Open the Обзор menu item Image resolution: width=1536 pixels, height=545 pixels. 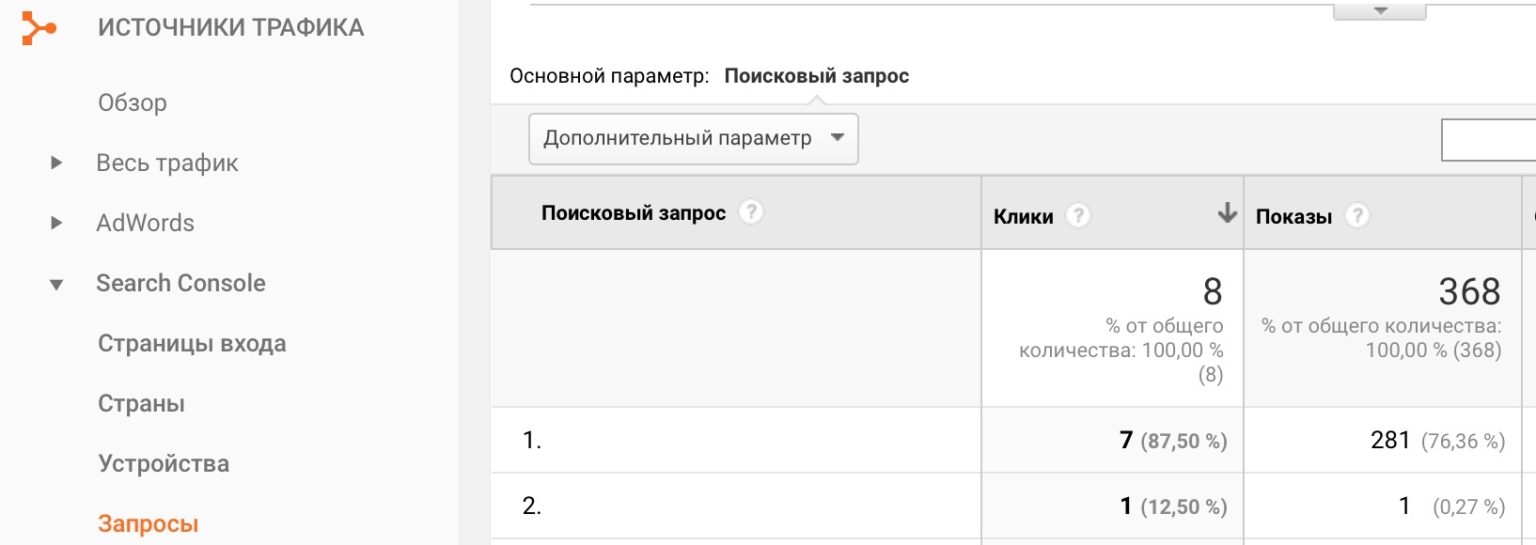click(132, 103)
